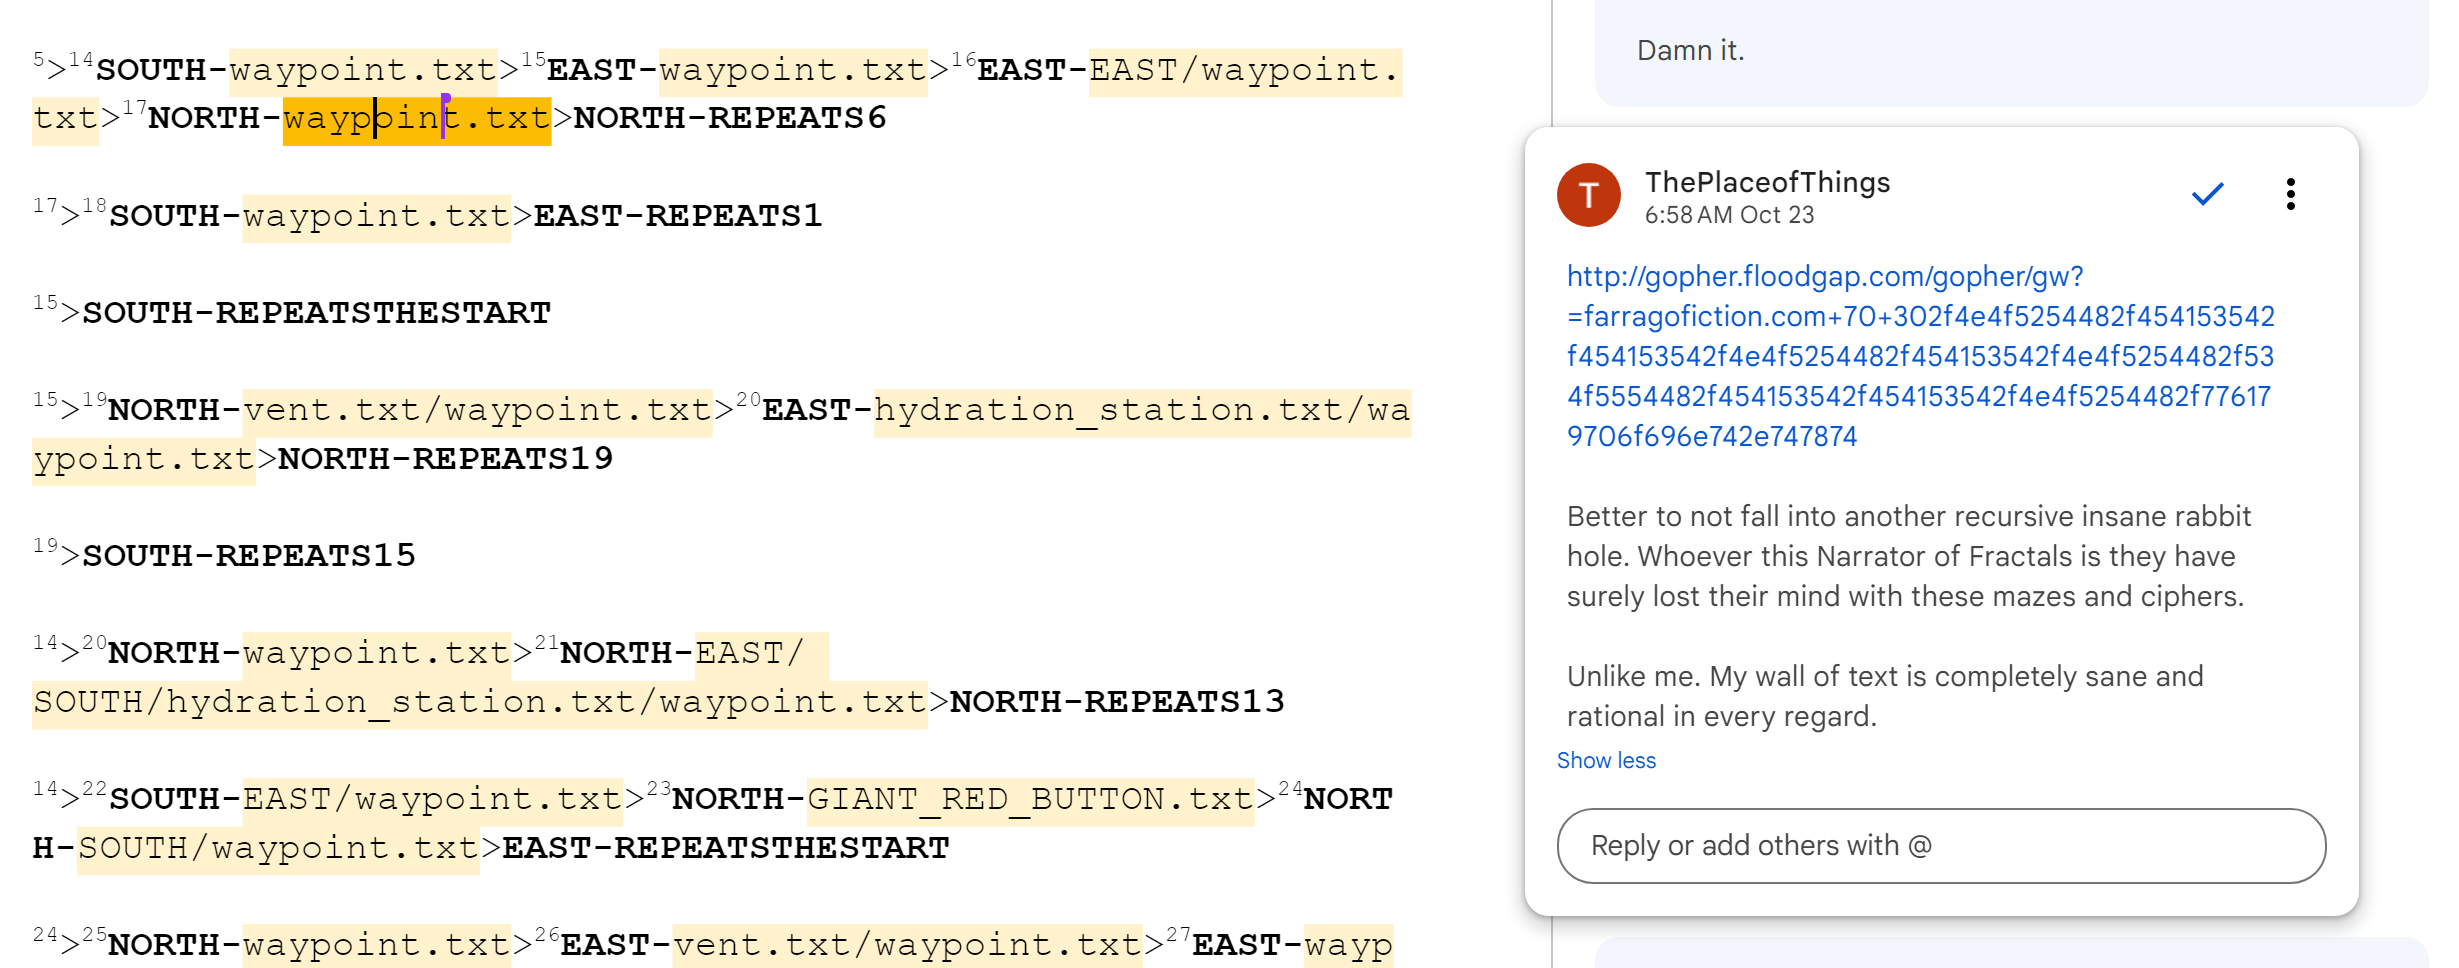Click the NORTH-REPEATS19 text

click(445, 460)
